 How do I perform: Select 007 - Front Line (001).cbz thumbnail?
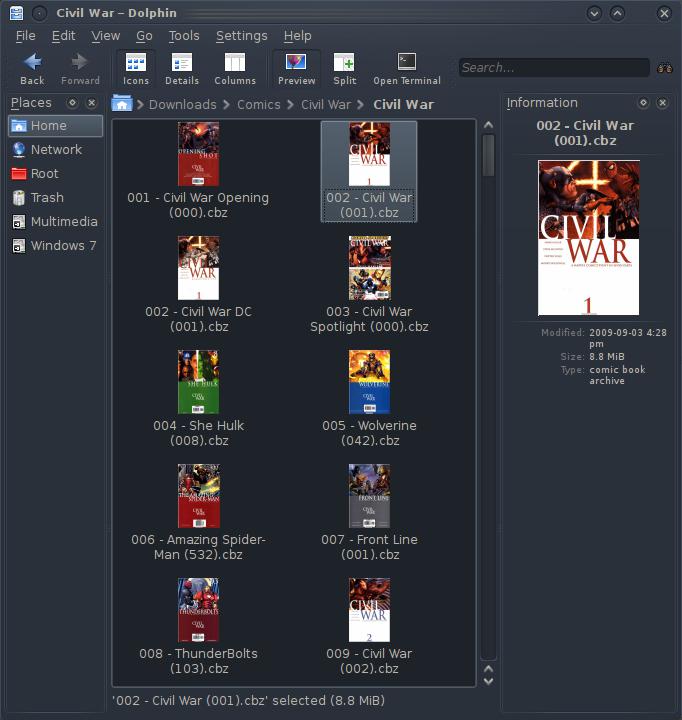point(369,495)
